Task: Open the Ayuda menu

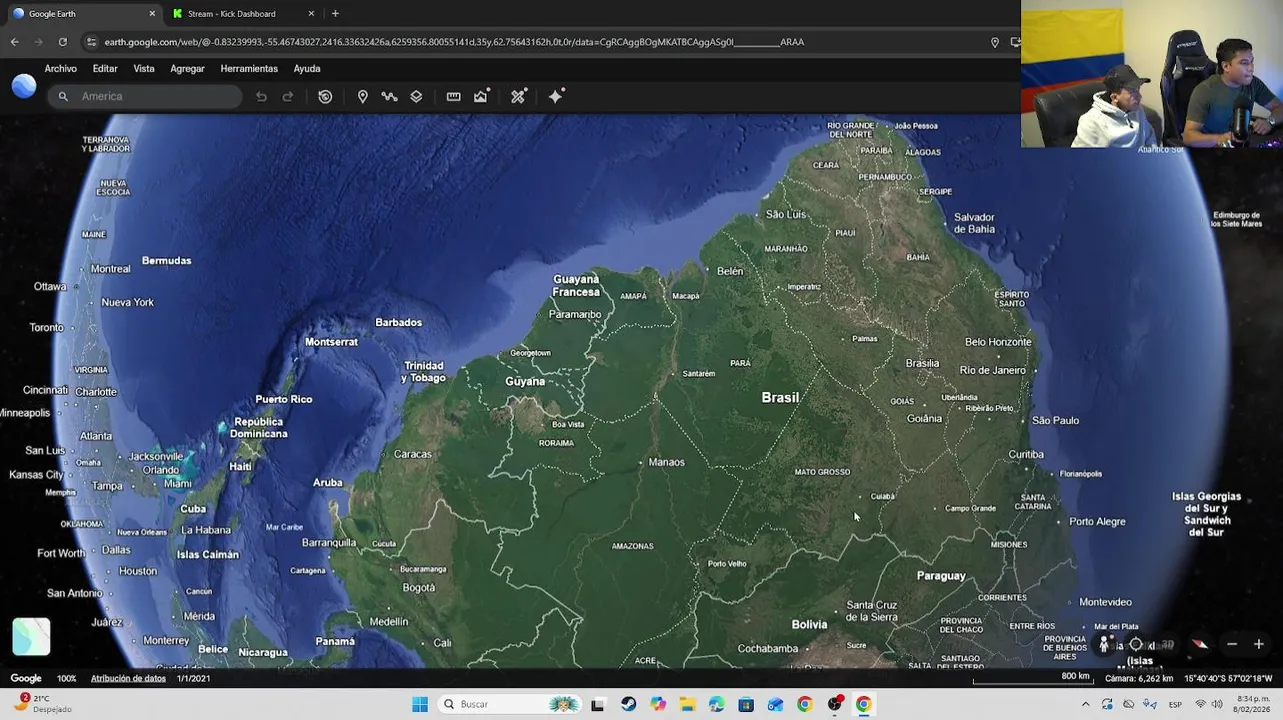Action: tap(307, 69)
